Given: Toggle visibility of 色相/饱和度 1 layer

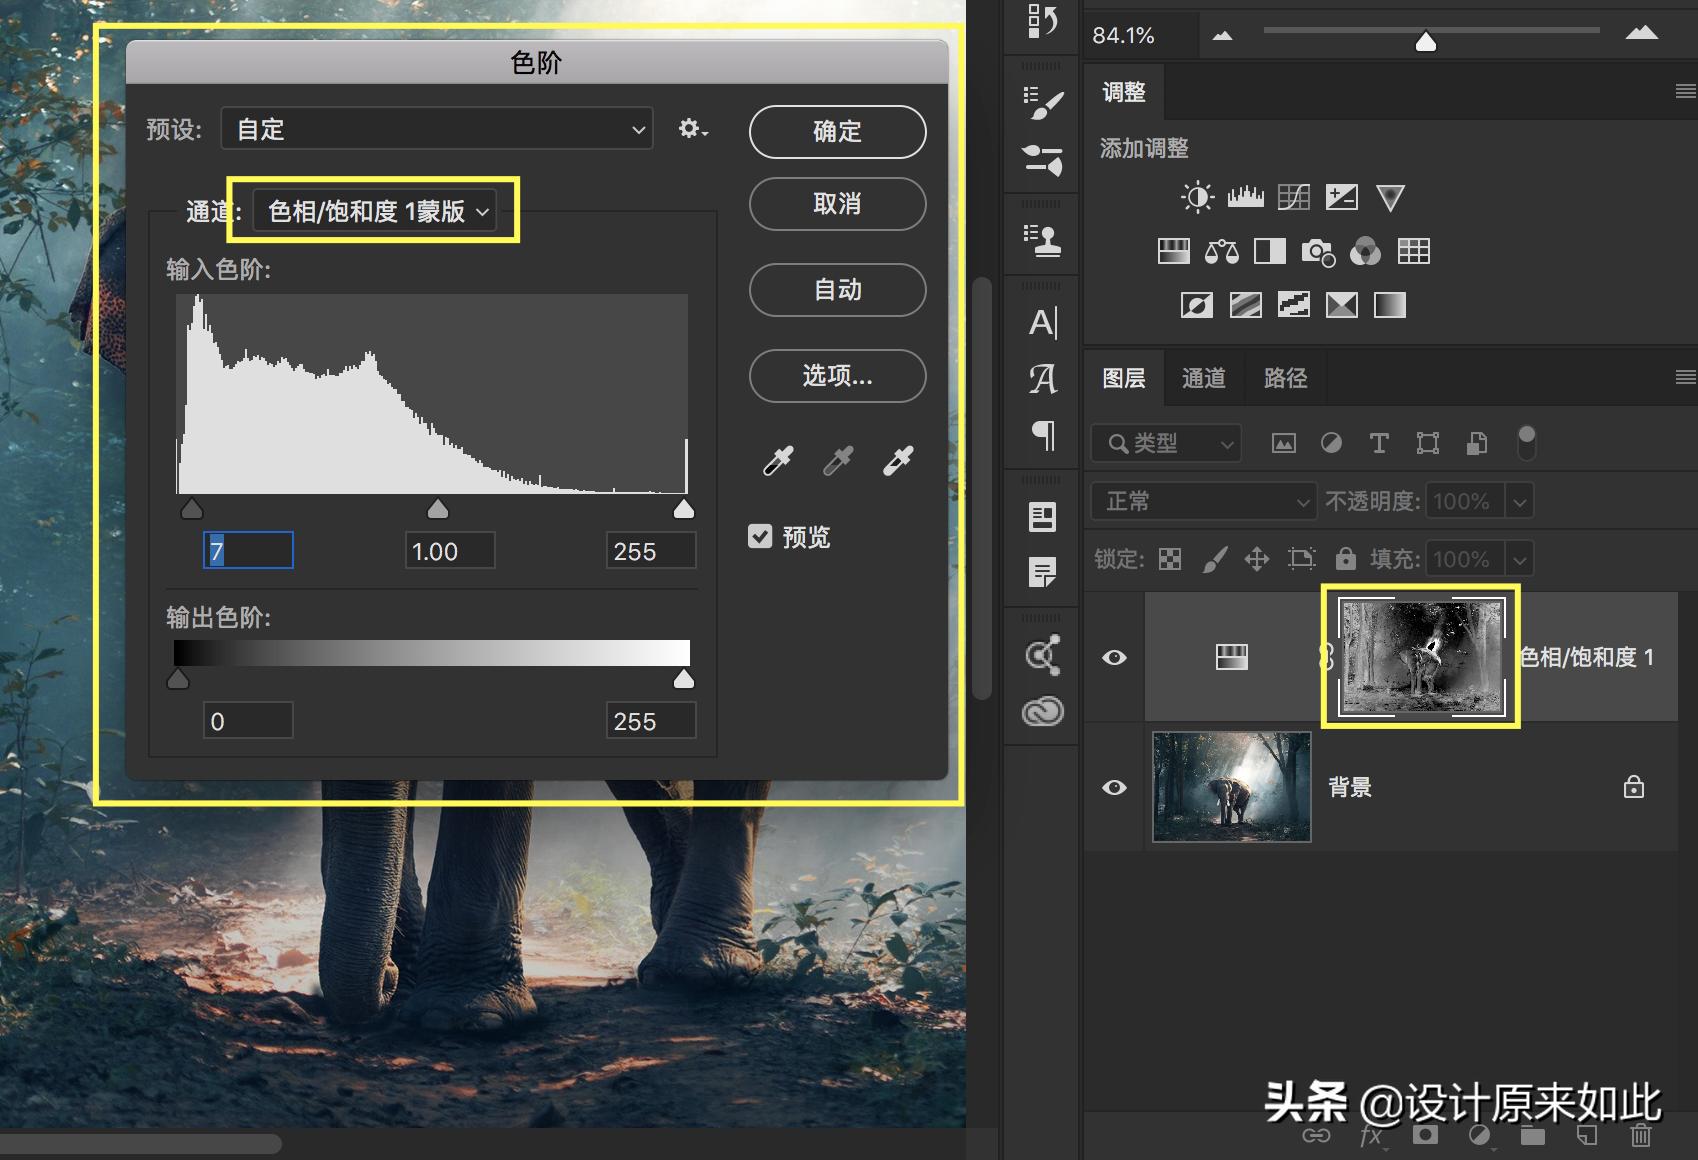Looking at the screenshot, I should [x=1114, y=657].
